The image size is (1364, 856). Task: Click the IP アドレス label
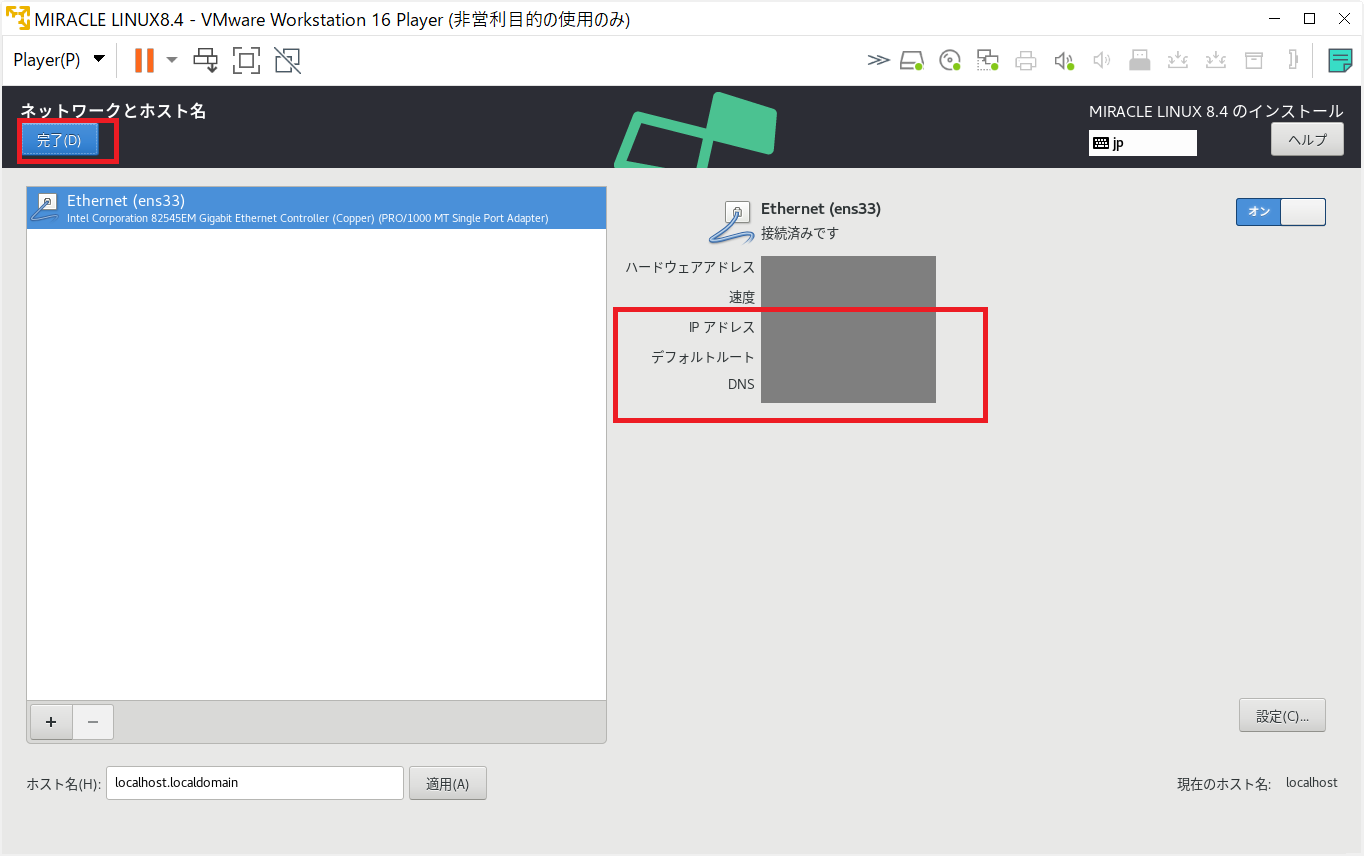point(722,327)
